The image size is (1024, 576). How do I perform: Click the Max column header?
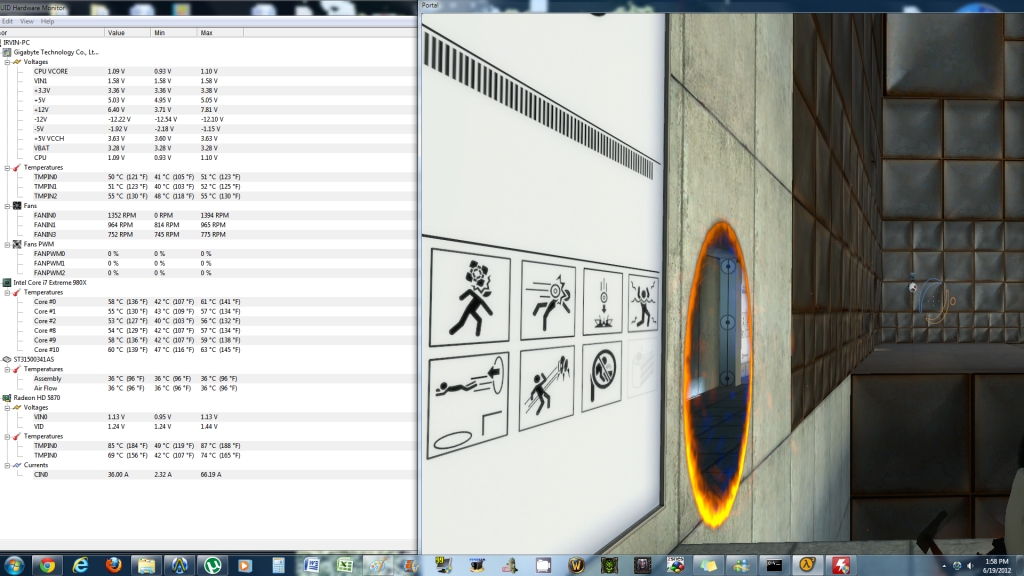click(220, 33)
